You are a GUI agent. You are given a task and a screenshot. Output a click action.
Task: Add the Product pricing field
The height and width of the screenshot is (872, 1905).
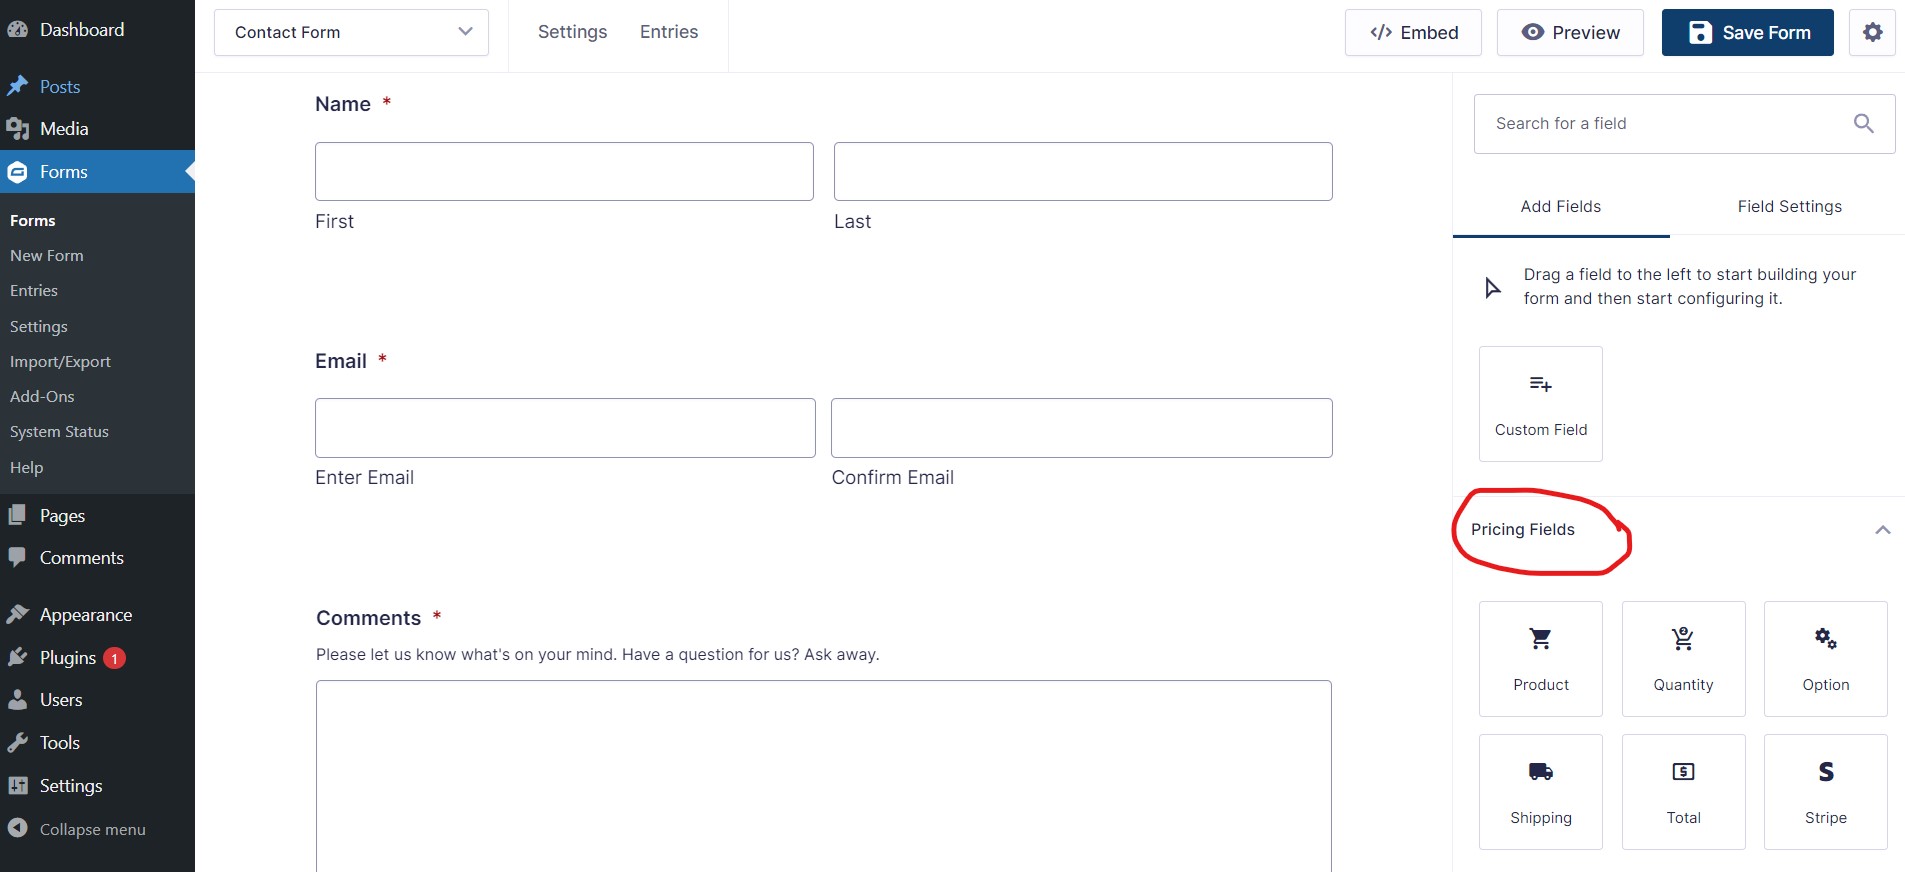[x=1540, y=659]
